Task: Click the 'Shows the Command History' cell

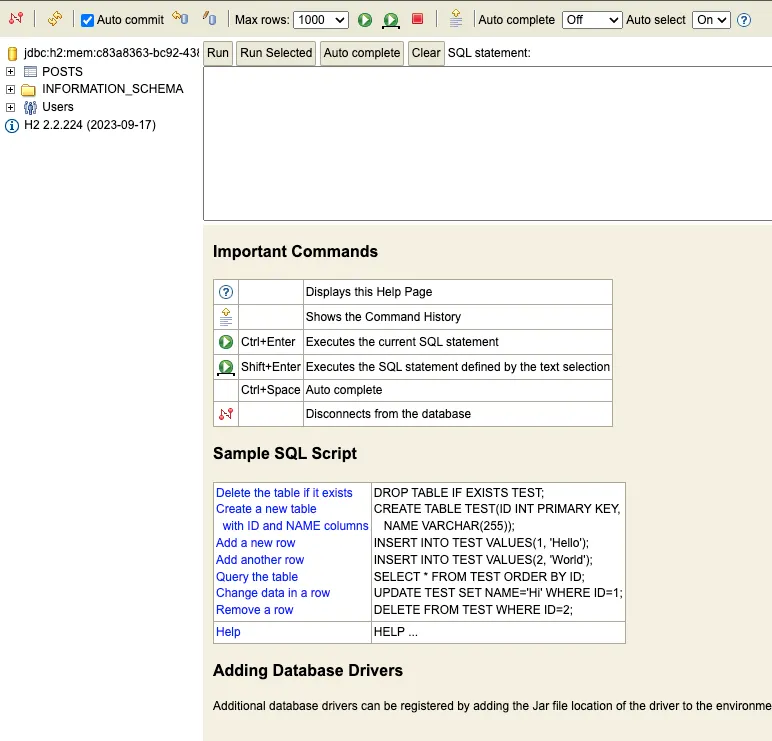Action: pyautogui.click(x=458, y=317)
